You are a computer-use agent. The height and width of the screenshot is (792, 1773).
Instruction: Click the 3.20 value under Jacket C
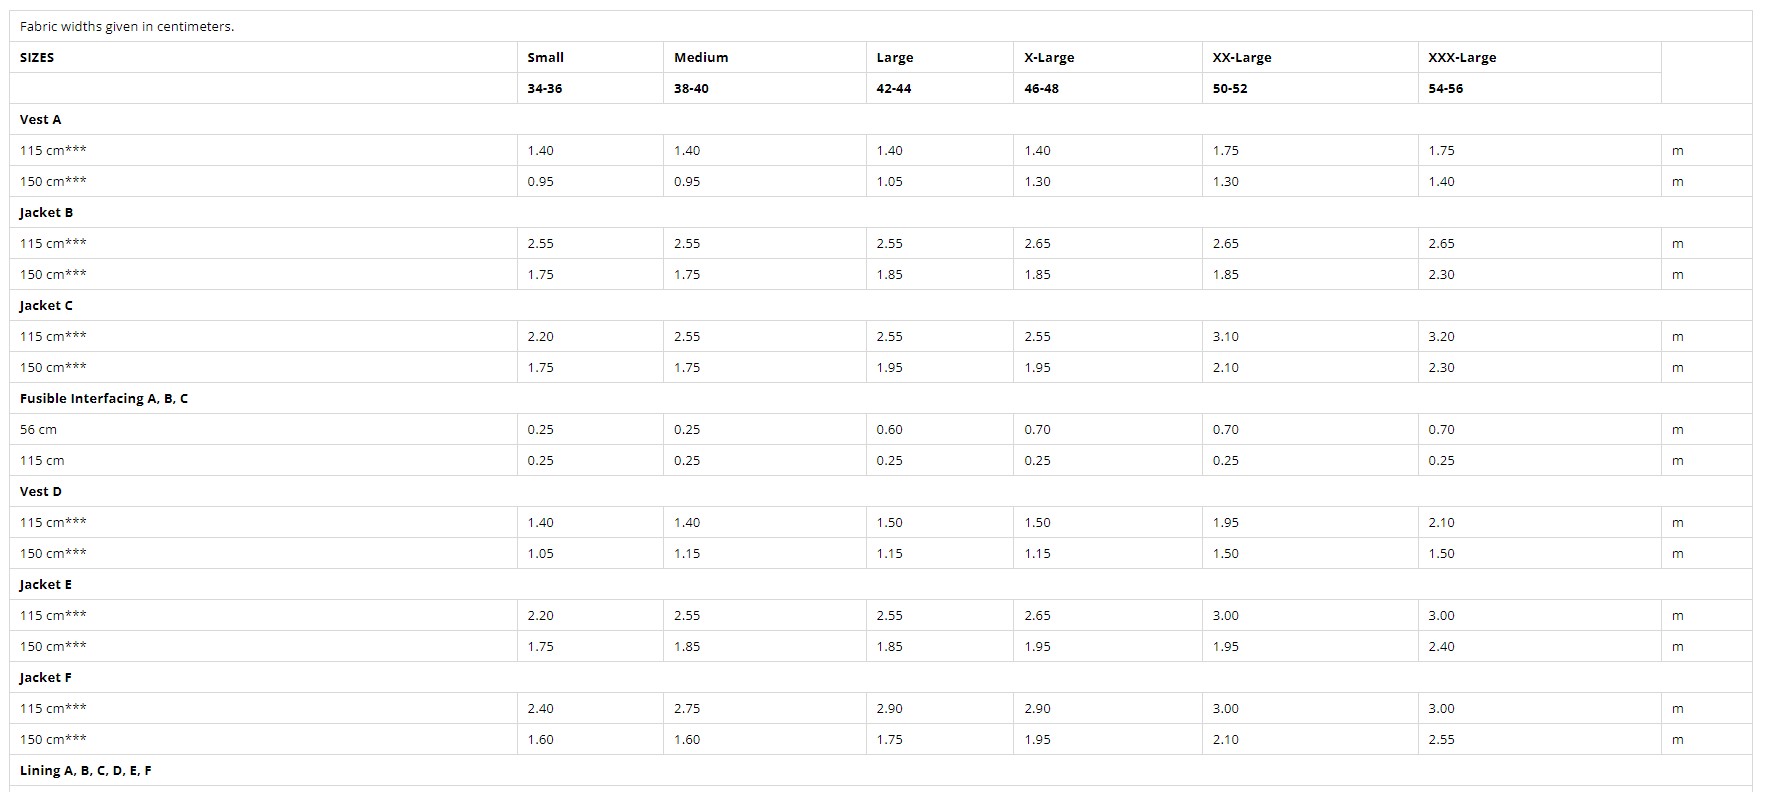click(1441, 337)
